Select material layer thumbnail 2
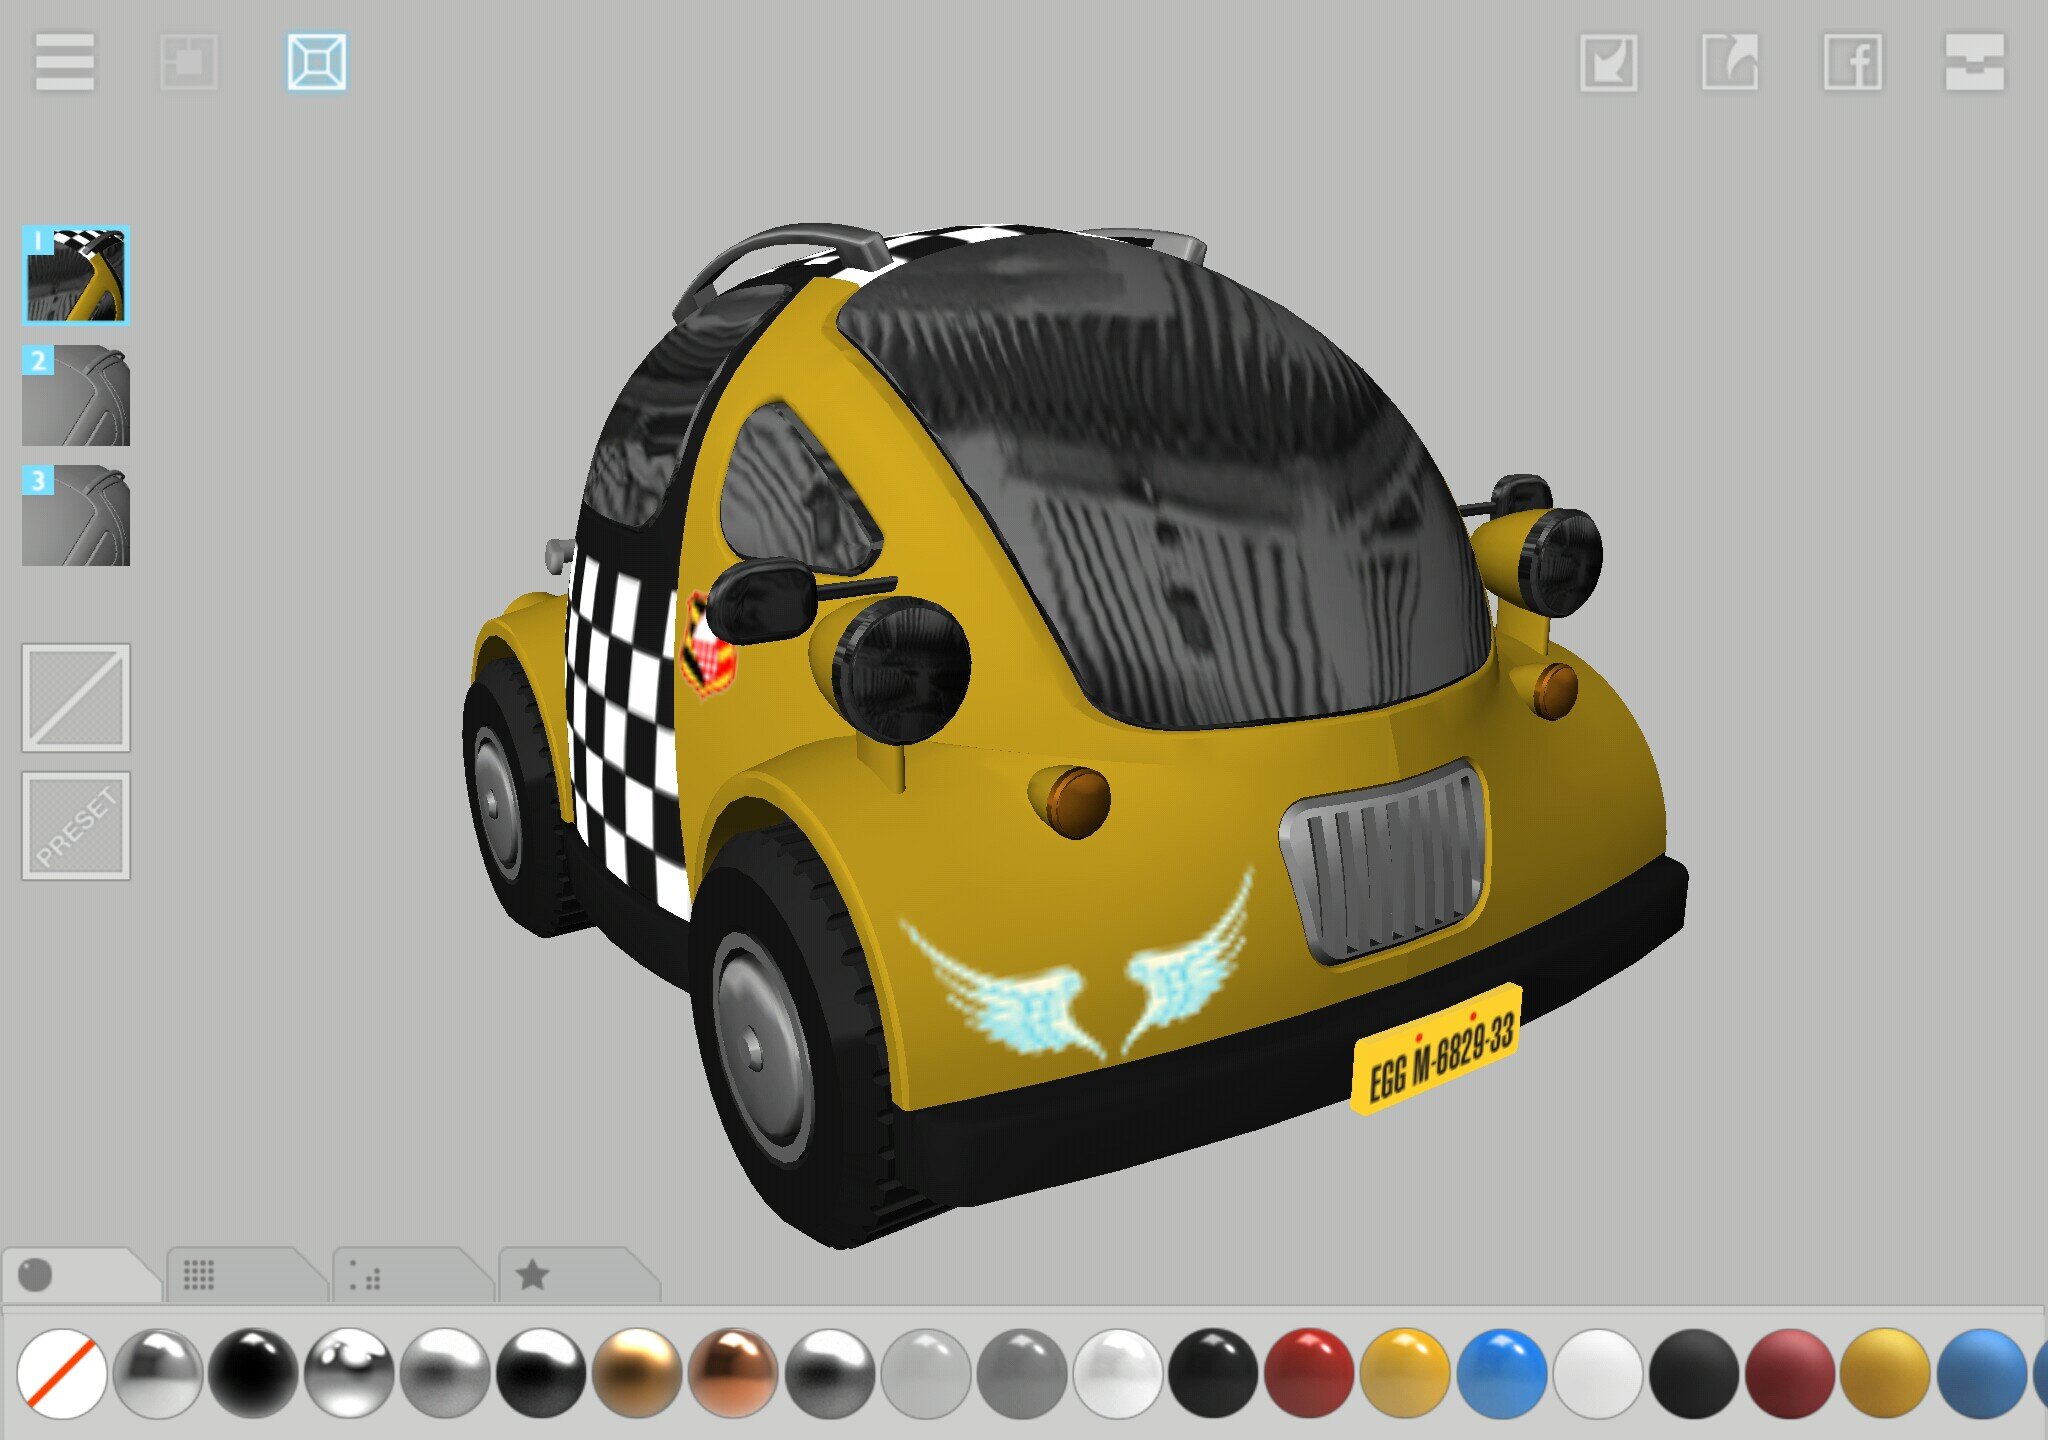The image size is (2048, 1440). tap(76, 396)
